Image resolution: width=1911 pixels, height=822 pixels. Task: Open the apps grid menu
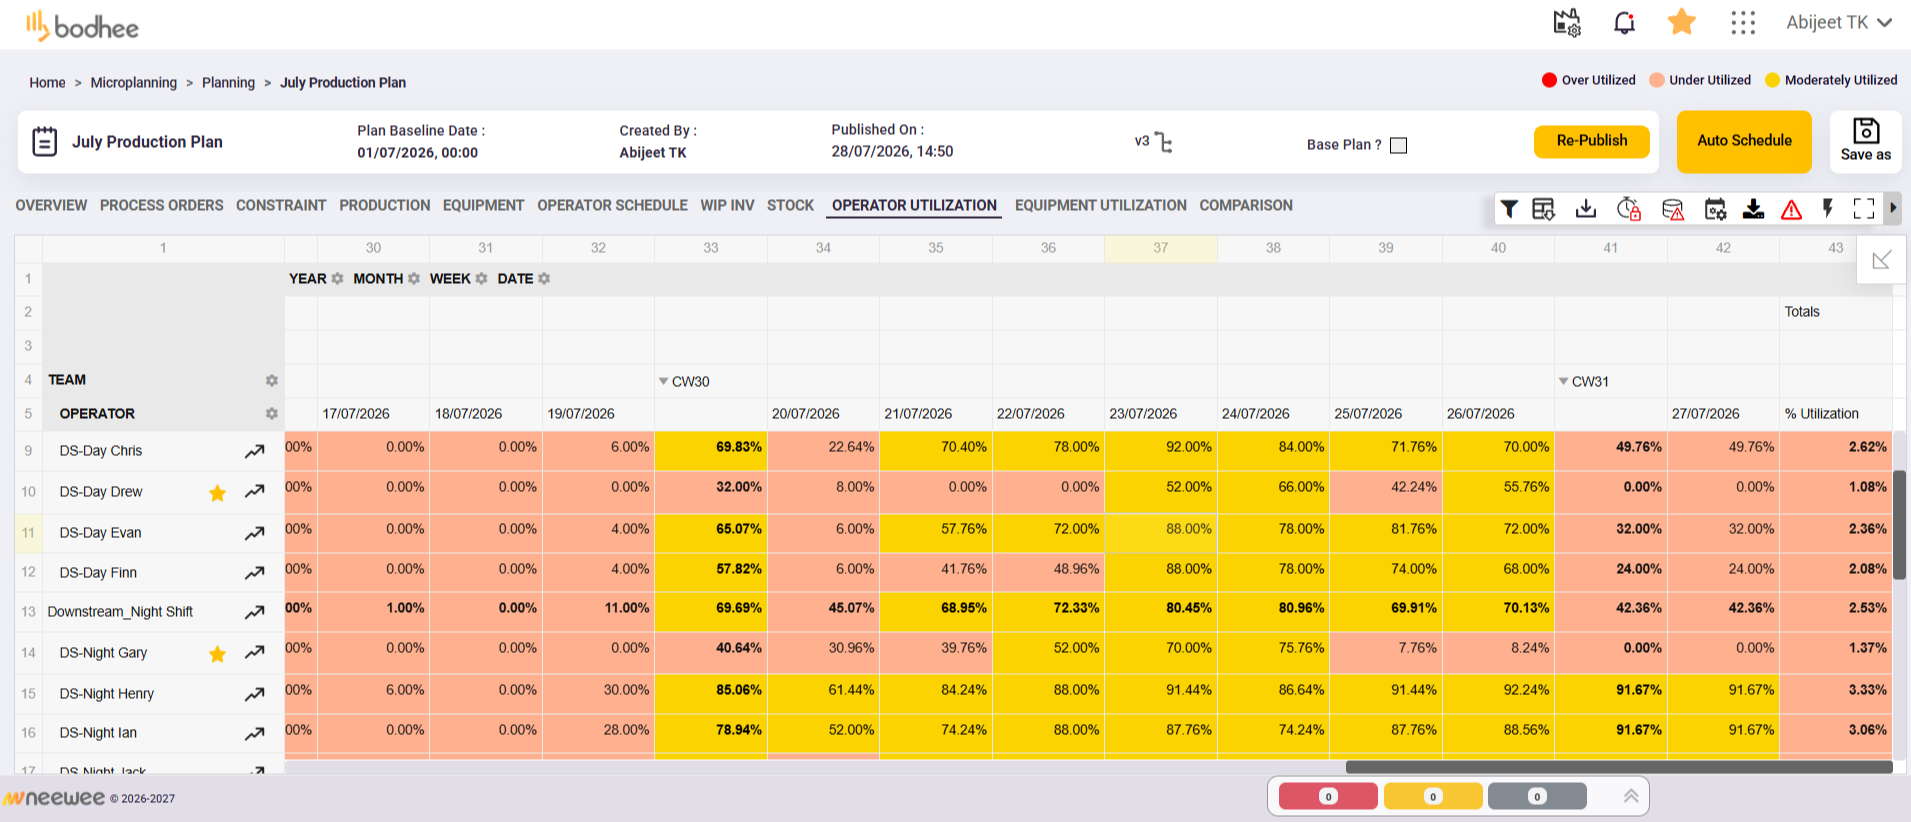[x=1743, y=23]
